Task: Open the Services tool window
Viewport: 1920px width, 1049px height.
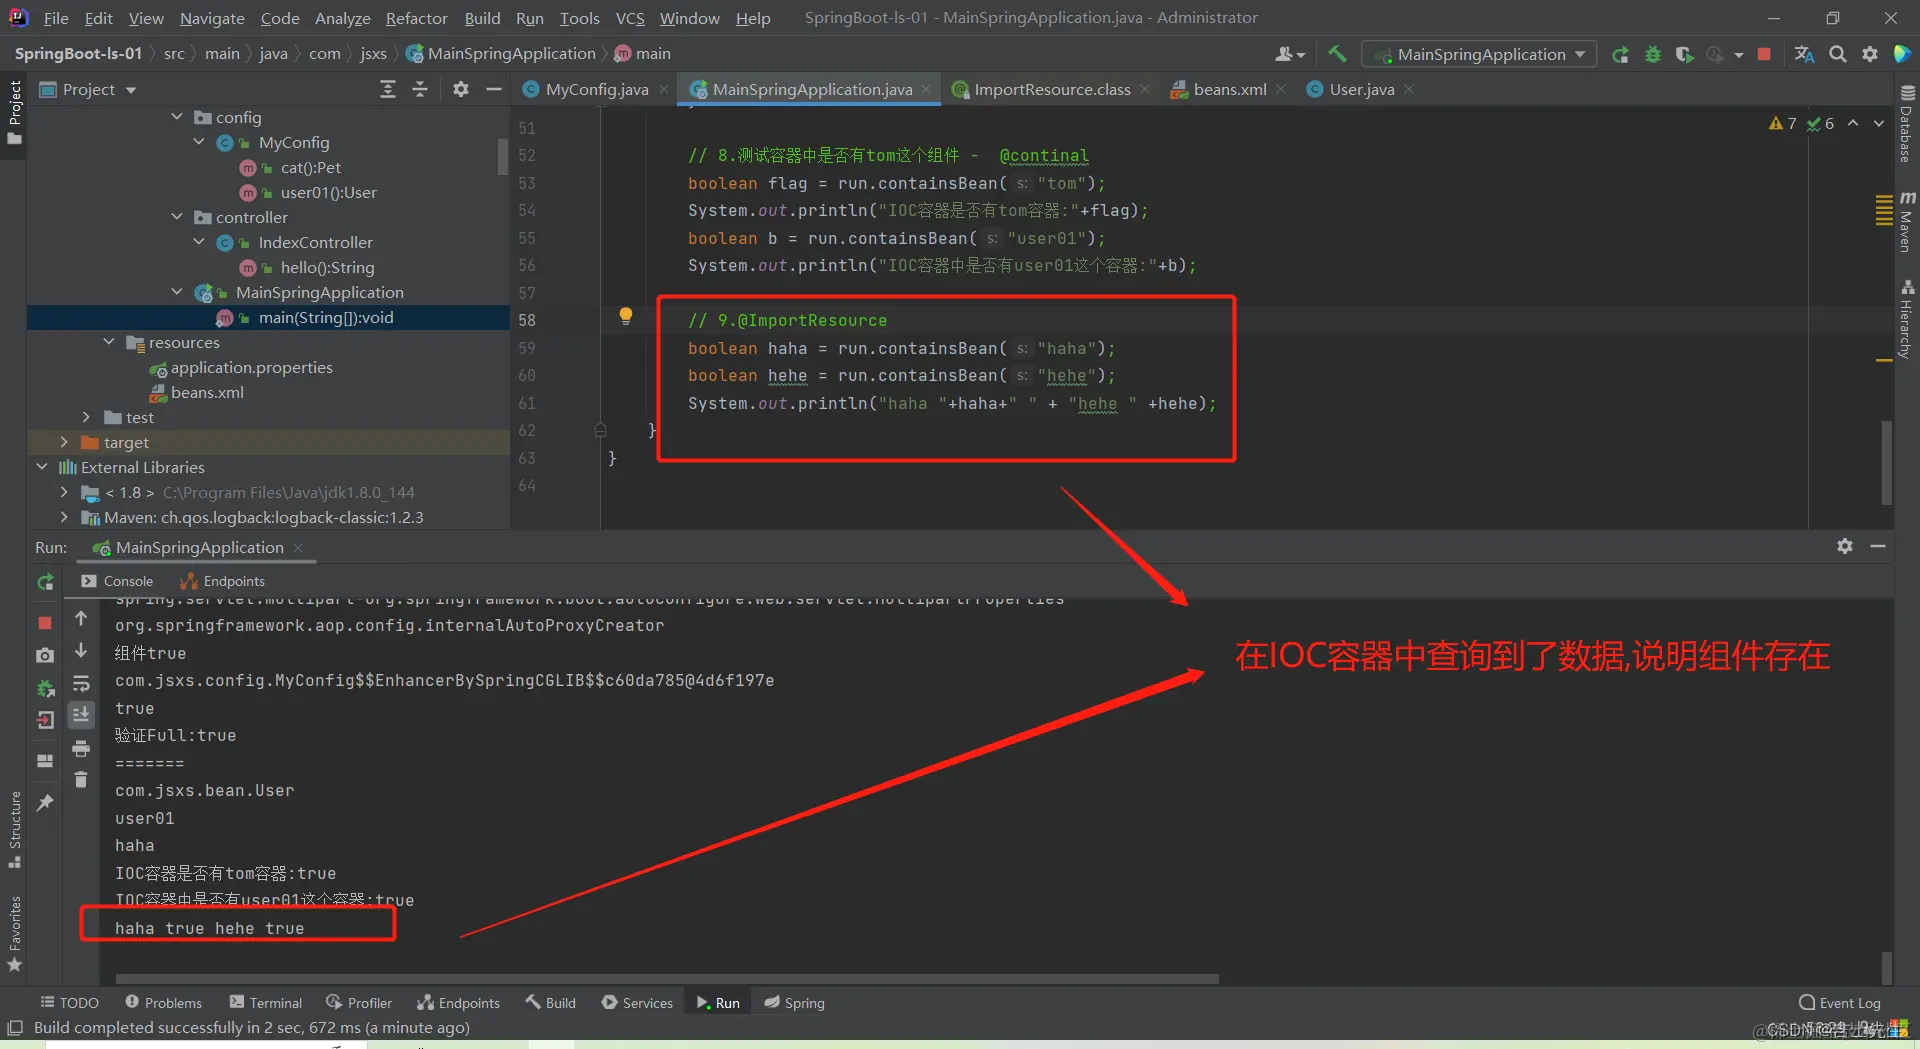Action: pos(637,1003)
